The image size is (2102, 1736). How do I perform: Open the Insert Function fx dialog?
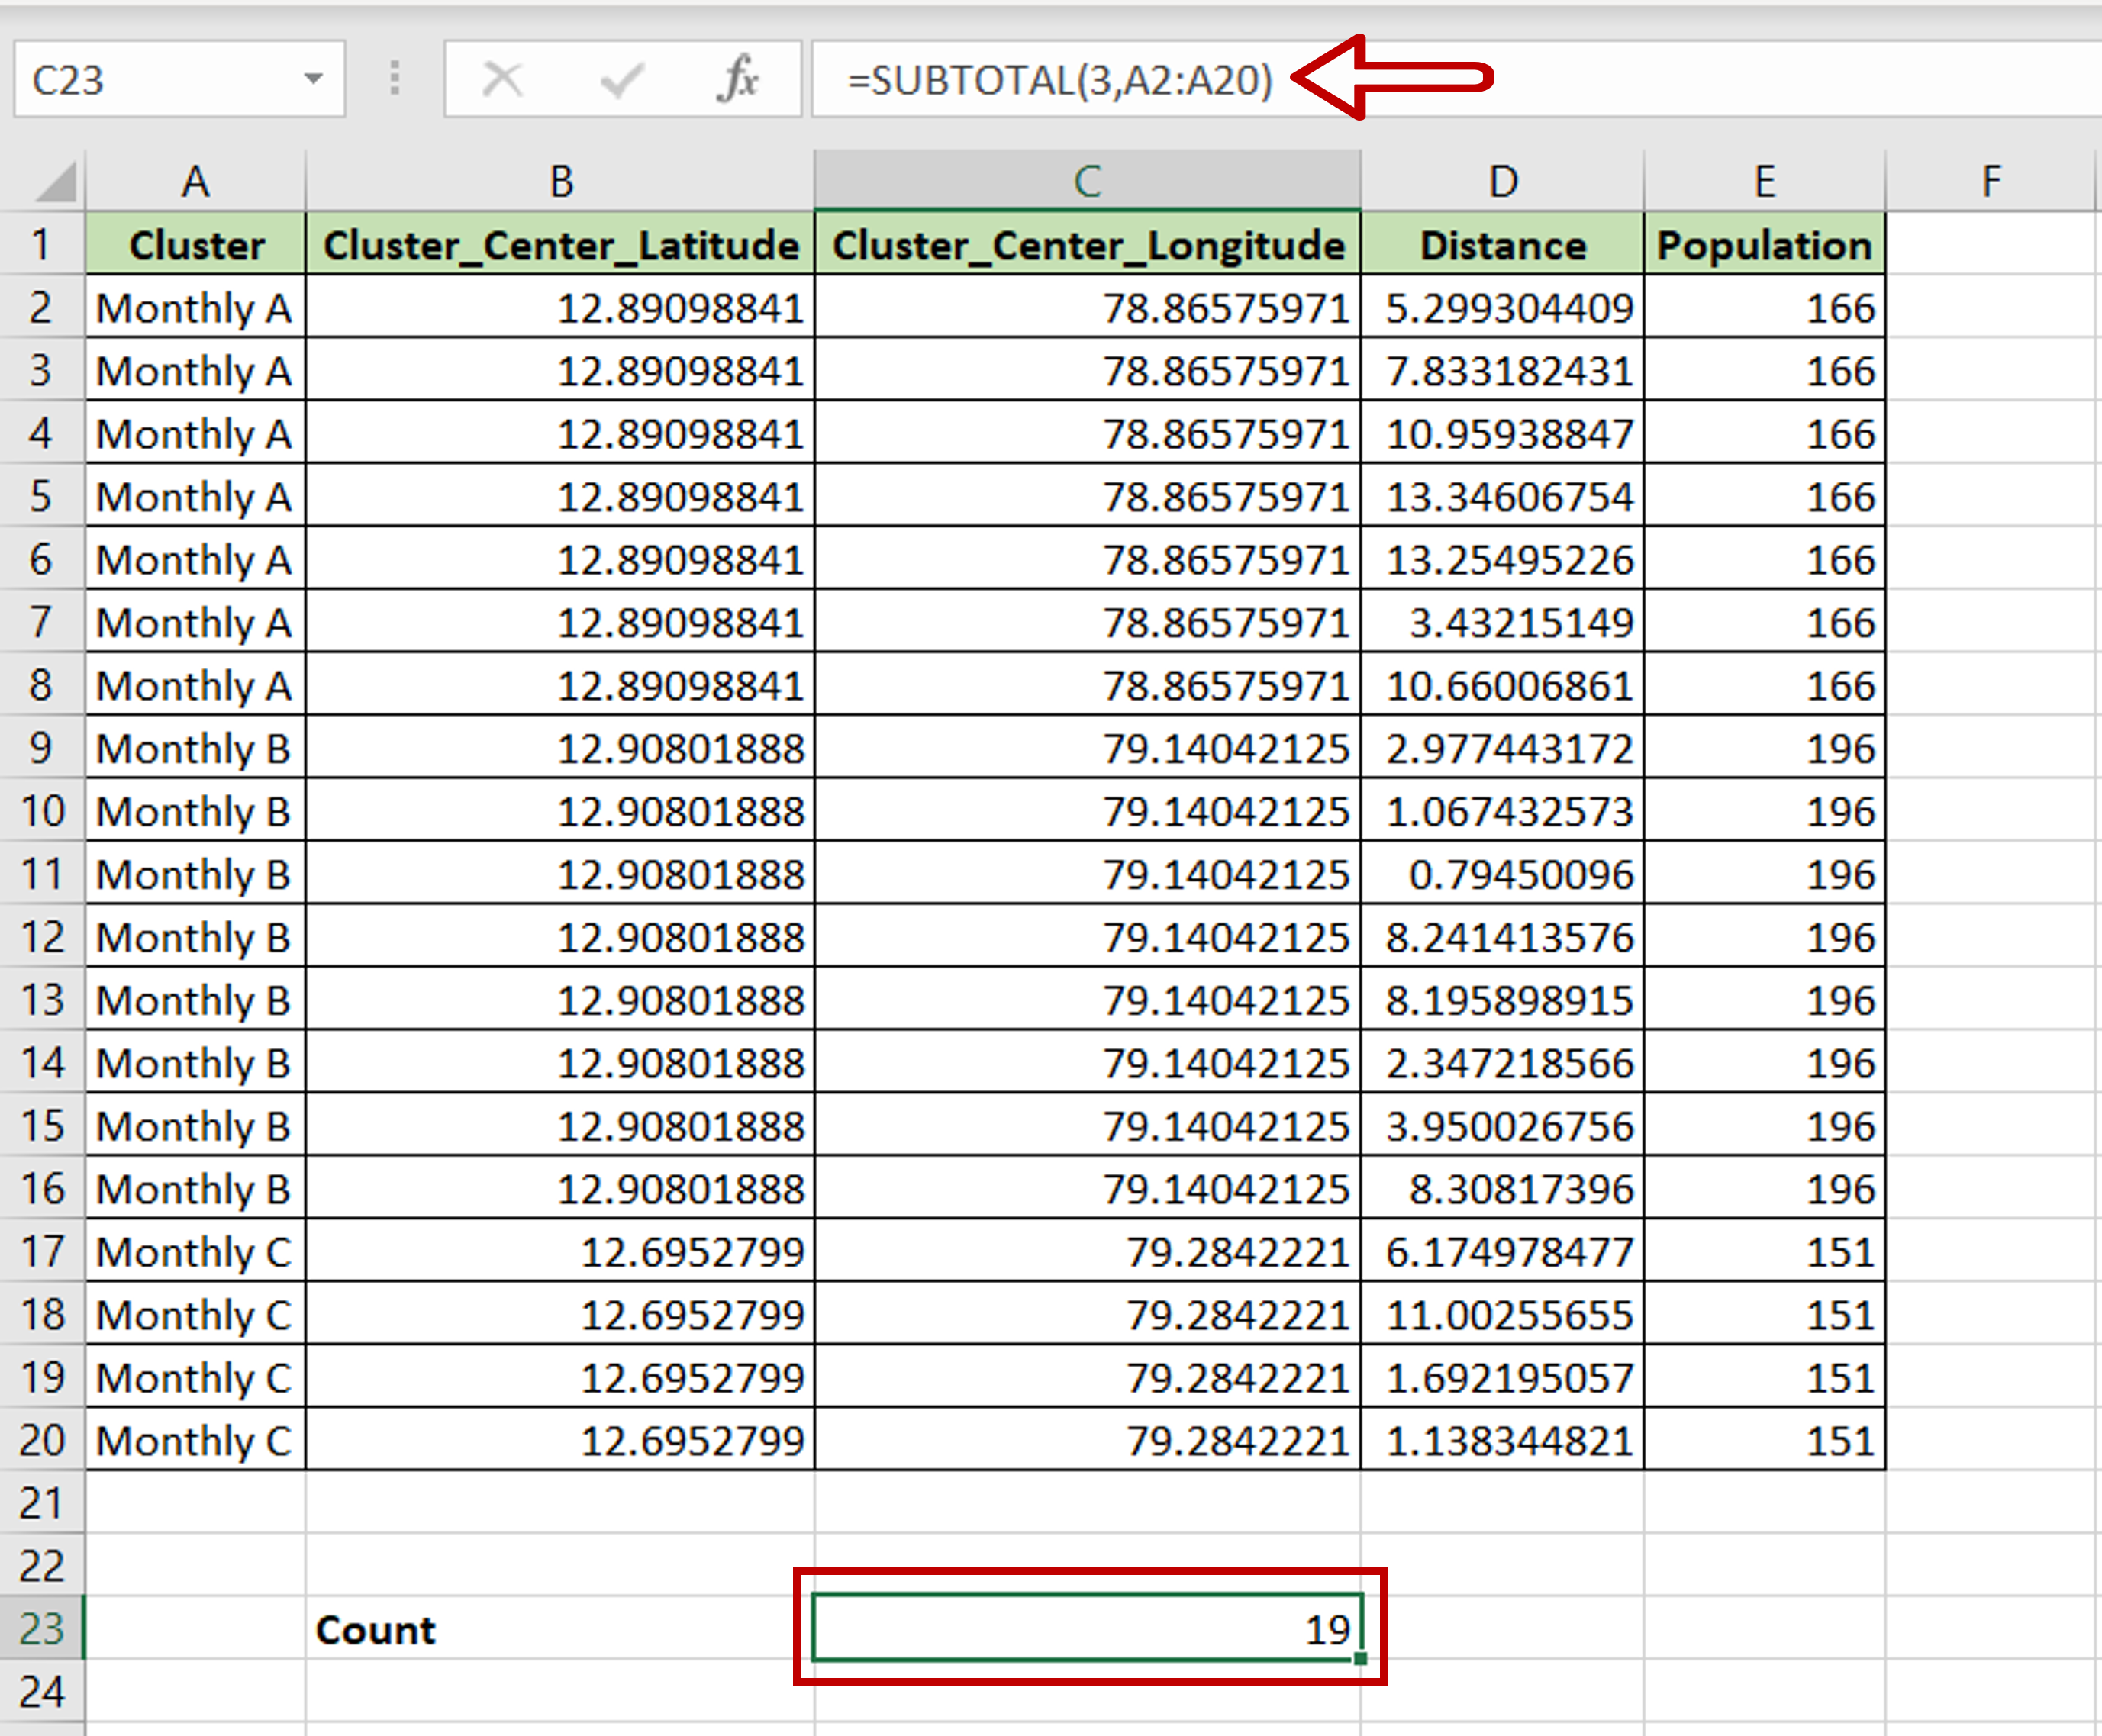tap(738, 79)
